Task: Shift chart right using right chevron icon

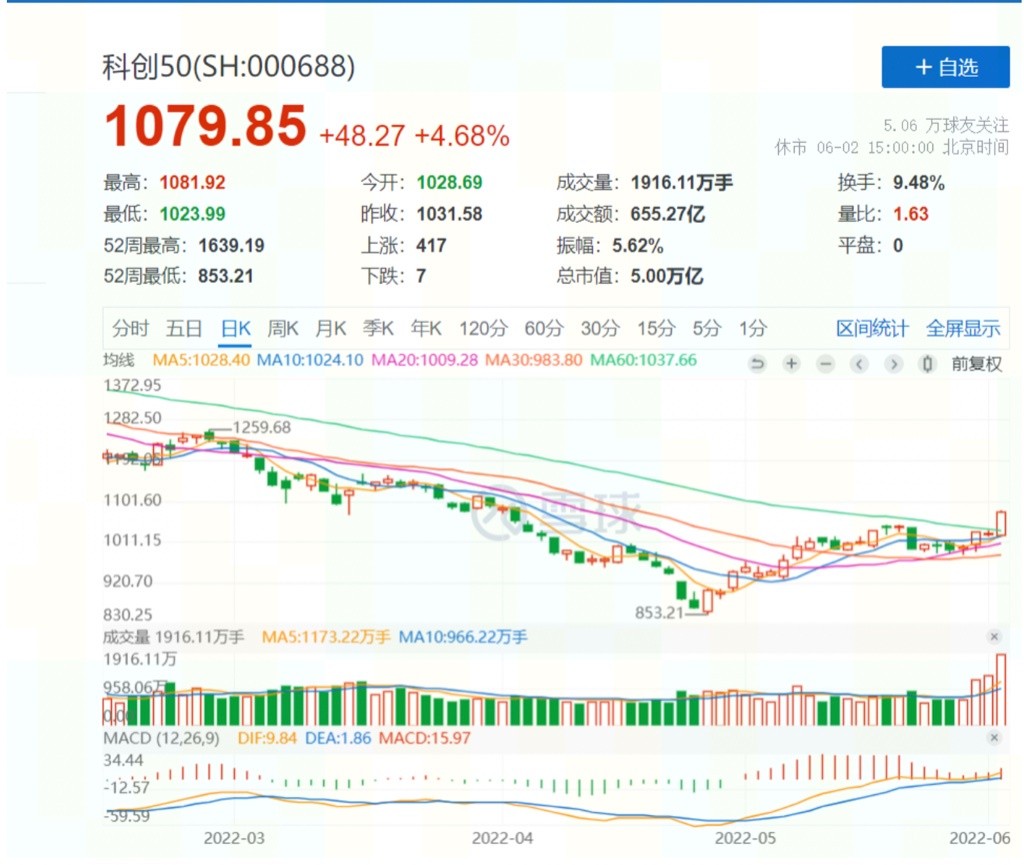Action: pos(894,364)
